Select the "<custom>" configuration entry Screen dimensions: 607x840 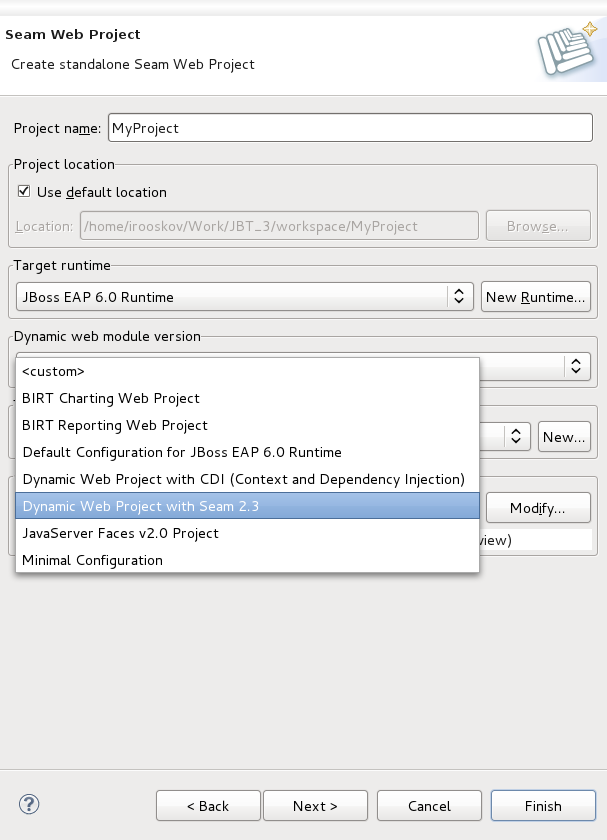click(x=55, y=371)
